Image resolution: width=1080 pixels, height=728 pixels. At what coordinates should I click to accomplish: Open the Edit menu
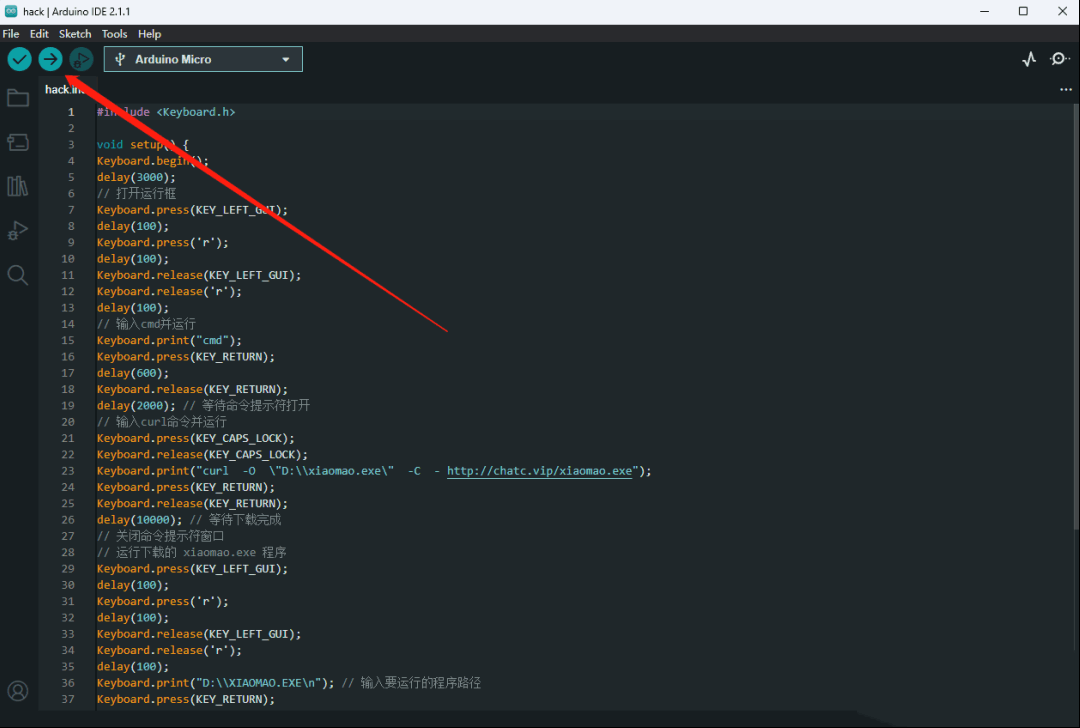click(39, 34)
